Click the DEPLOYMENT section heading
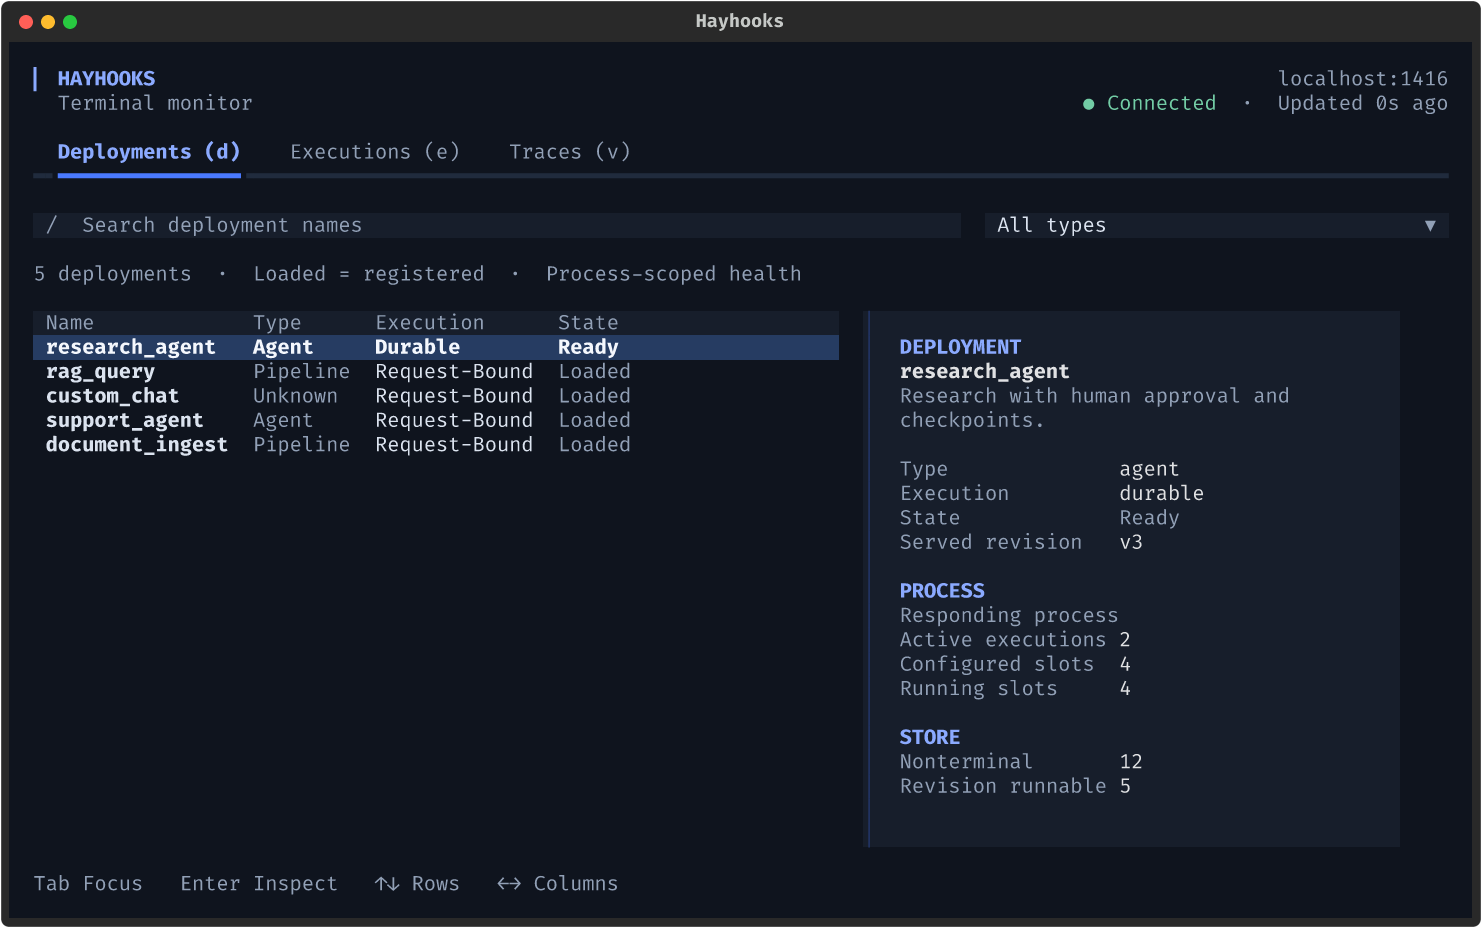Screen dimensions: 1482x928 (960, 347)
